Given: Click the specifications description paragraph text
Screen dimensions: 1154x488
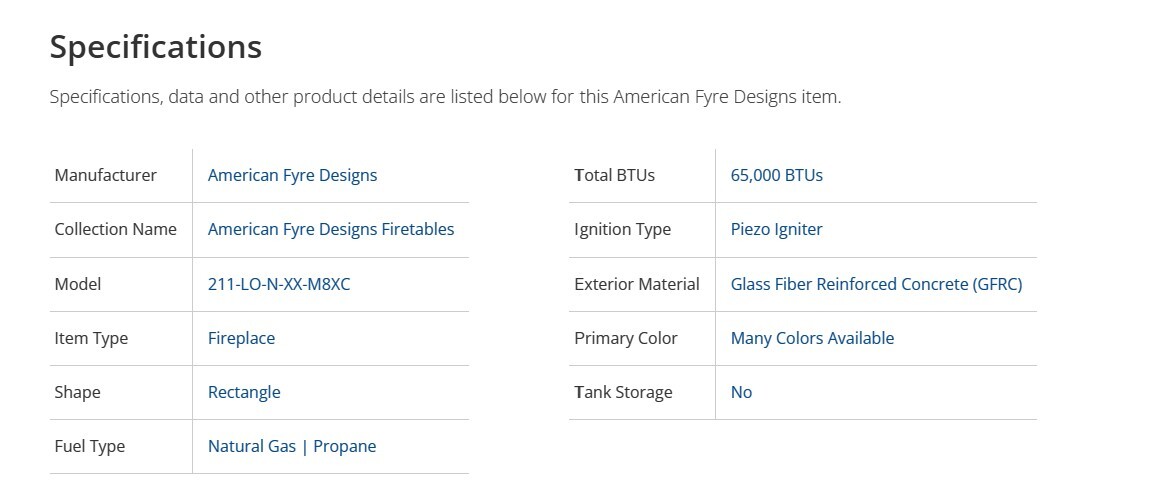Looking at the screenshot, I should coord(445,97).
